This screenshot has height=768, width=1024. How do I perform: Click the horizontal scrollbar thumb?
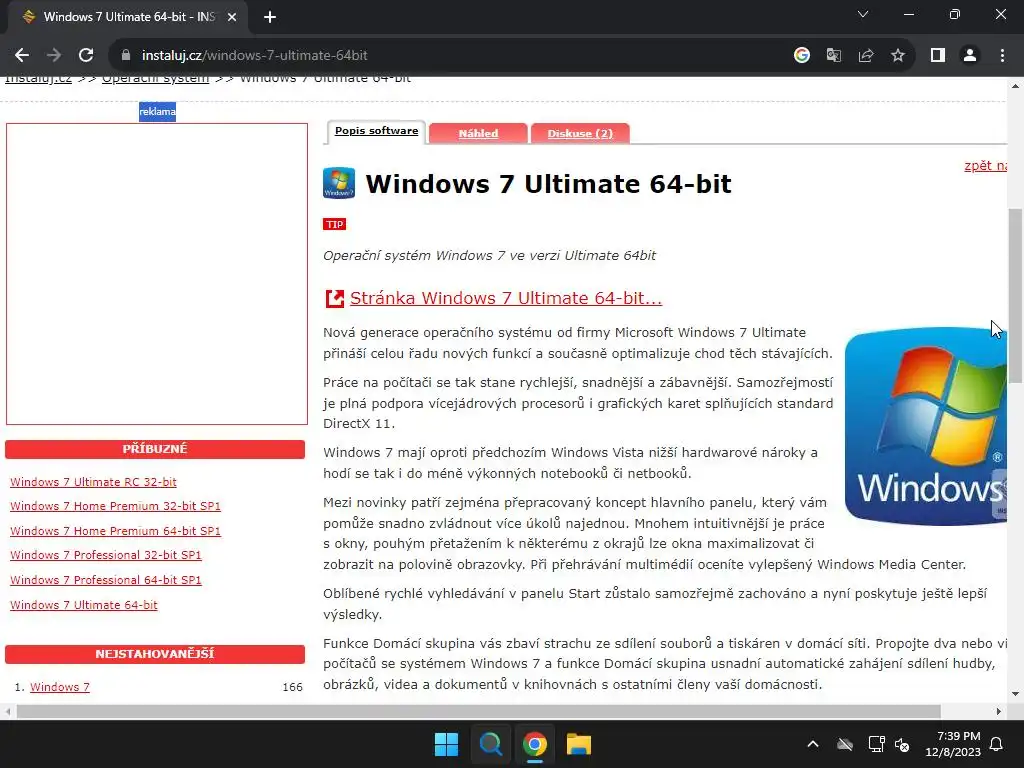pyautogui.click(x=478, y=711)
